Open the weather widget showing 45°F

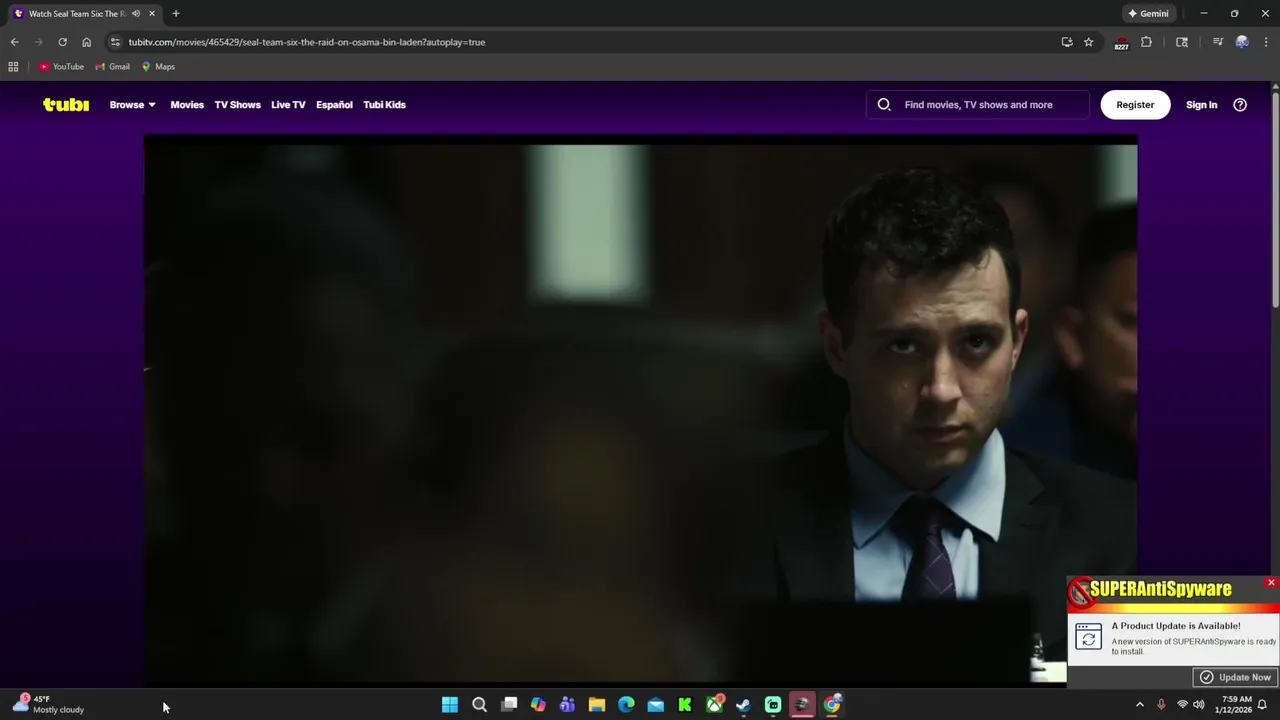point(48,705)
